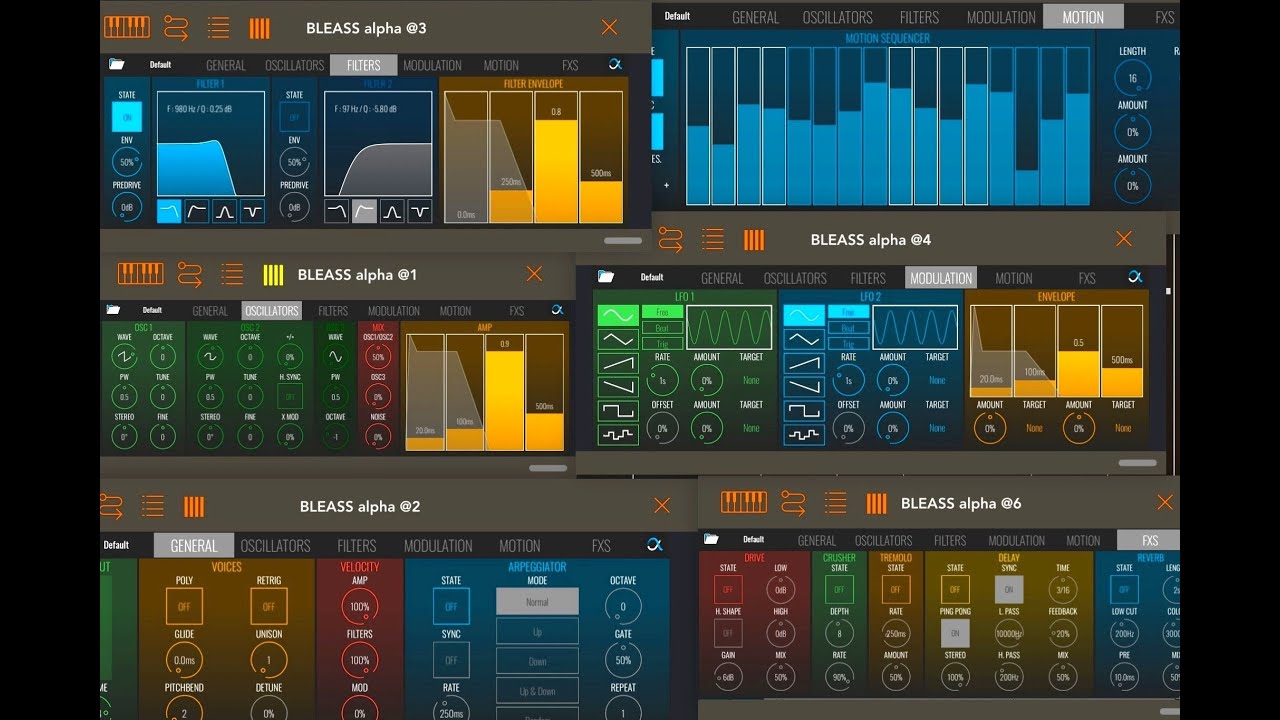Adjust Filter Envelope 250ms decay bar
This screenshot has width=1280, height=720.
click(510, 157)
